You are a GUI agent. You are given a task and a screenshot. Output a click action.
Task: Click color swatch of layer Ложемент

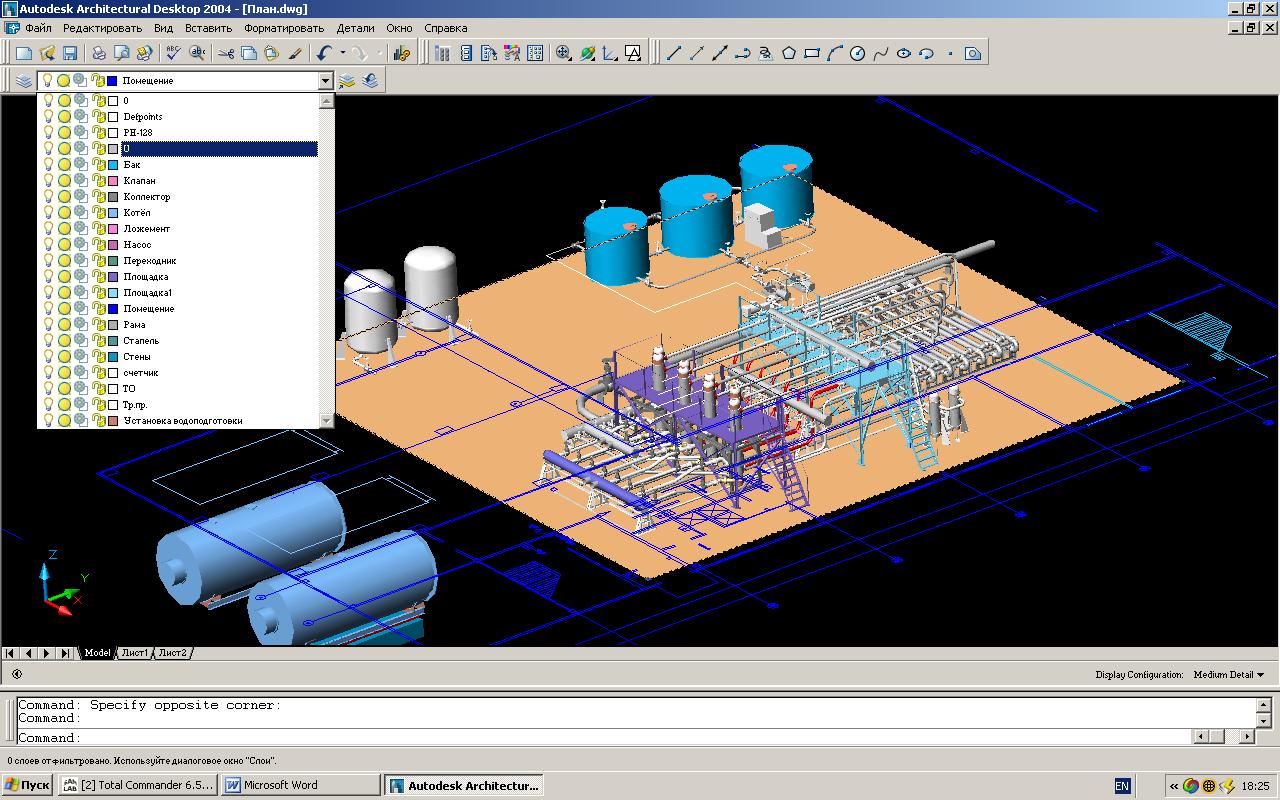113,228
